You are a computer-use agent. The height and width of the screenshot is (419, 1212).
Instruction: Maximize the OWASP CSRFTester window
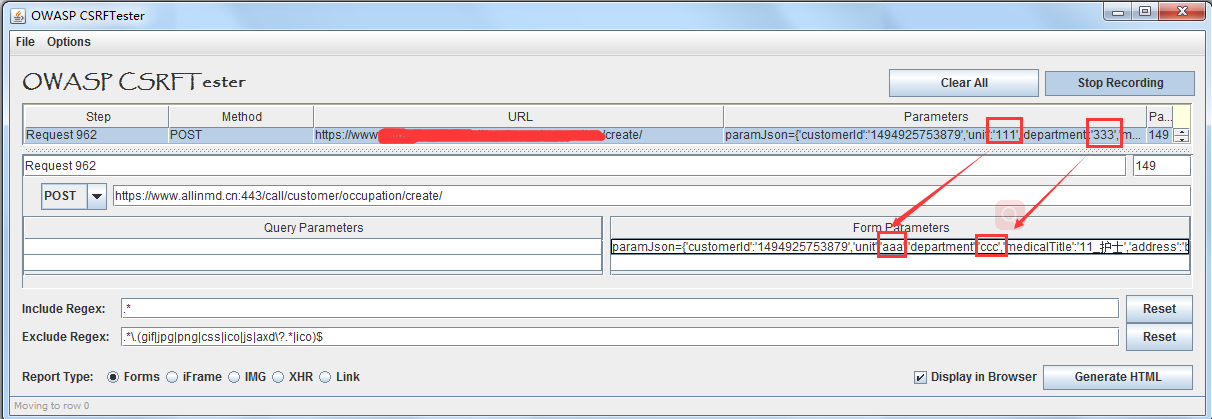click(x=1146, y=12)
